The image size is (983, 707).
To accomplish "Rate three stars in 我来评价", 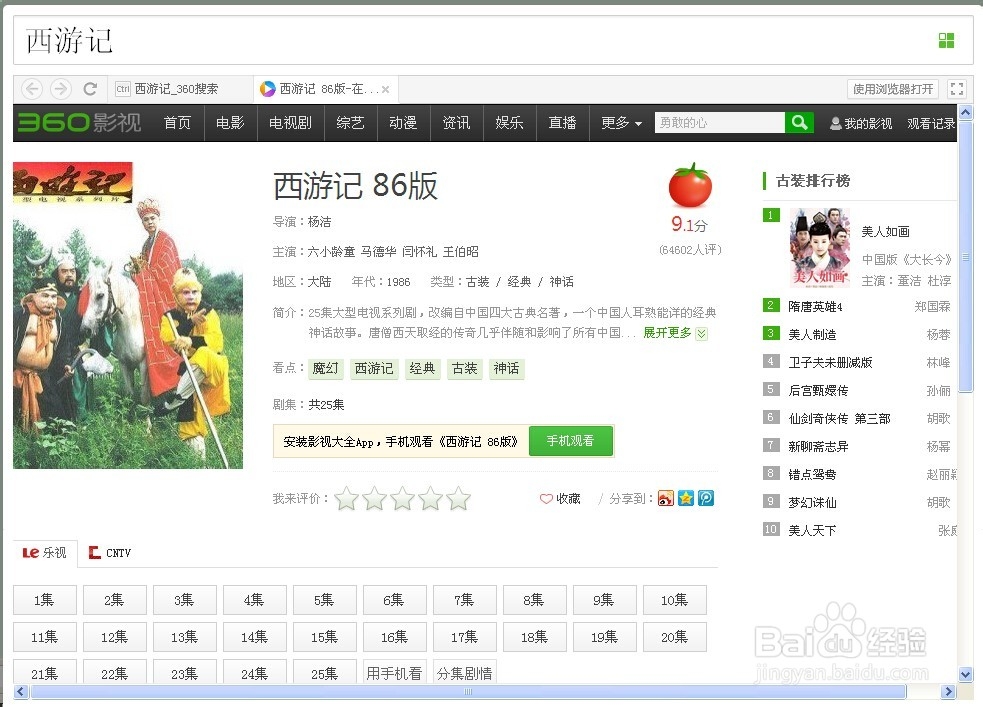I will click(402, 499).
